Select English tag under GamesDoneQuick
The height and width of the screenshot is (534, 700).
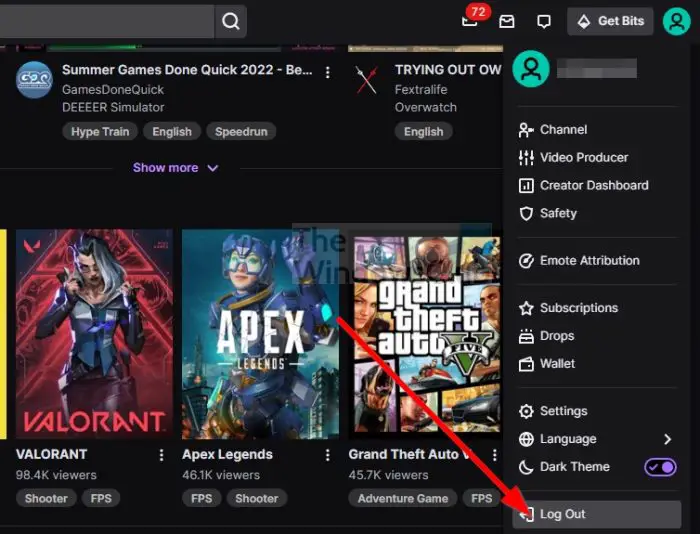click(172, 132)
